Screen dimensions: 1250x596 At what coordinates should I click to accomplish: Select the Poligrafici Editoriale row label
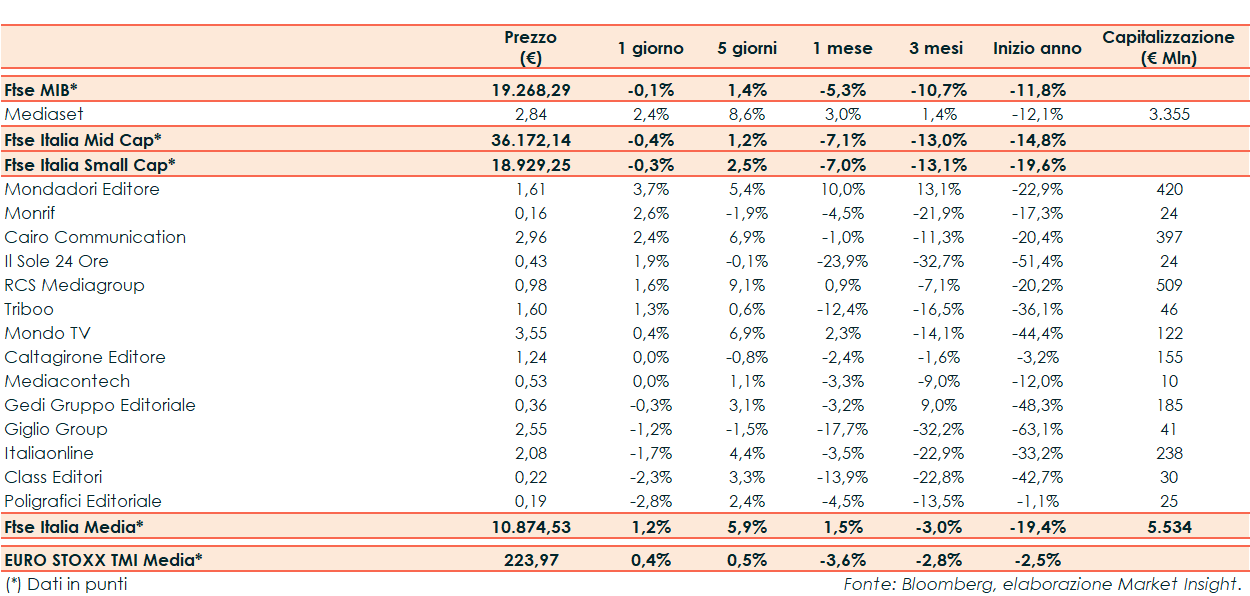(83, 501)
